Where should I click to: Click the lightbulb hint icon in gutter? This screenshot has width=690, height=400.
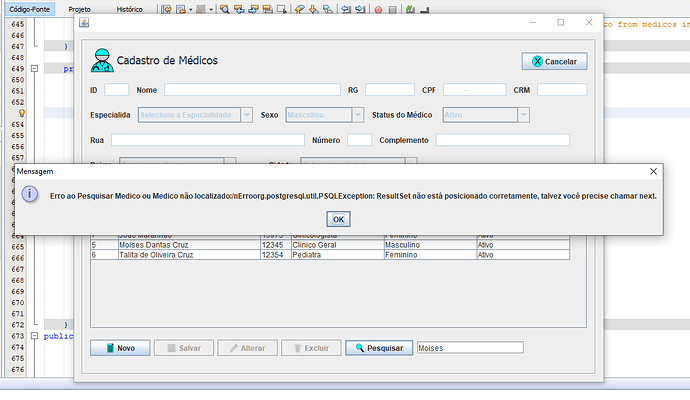click(x=21, y=113)
